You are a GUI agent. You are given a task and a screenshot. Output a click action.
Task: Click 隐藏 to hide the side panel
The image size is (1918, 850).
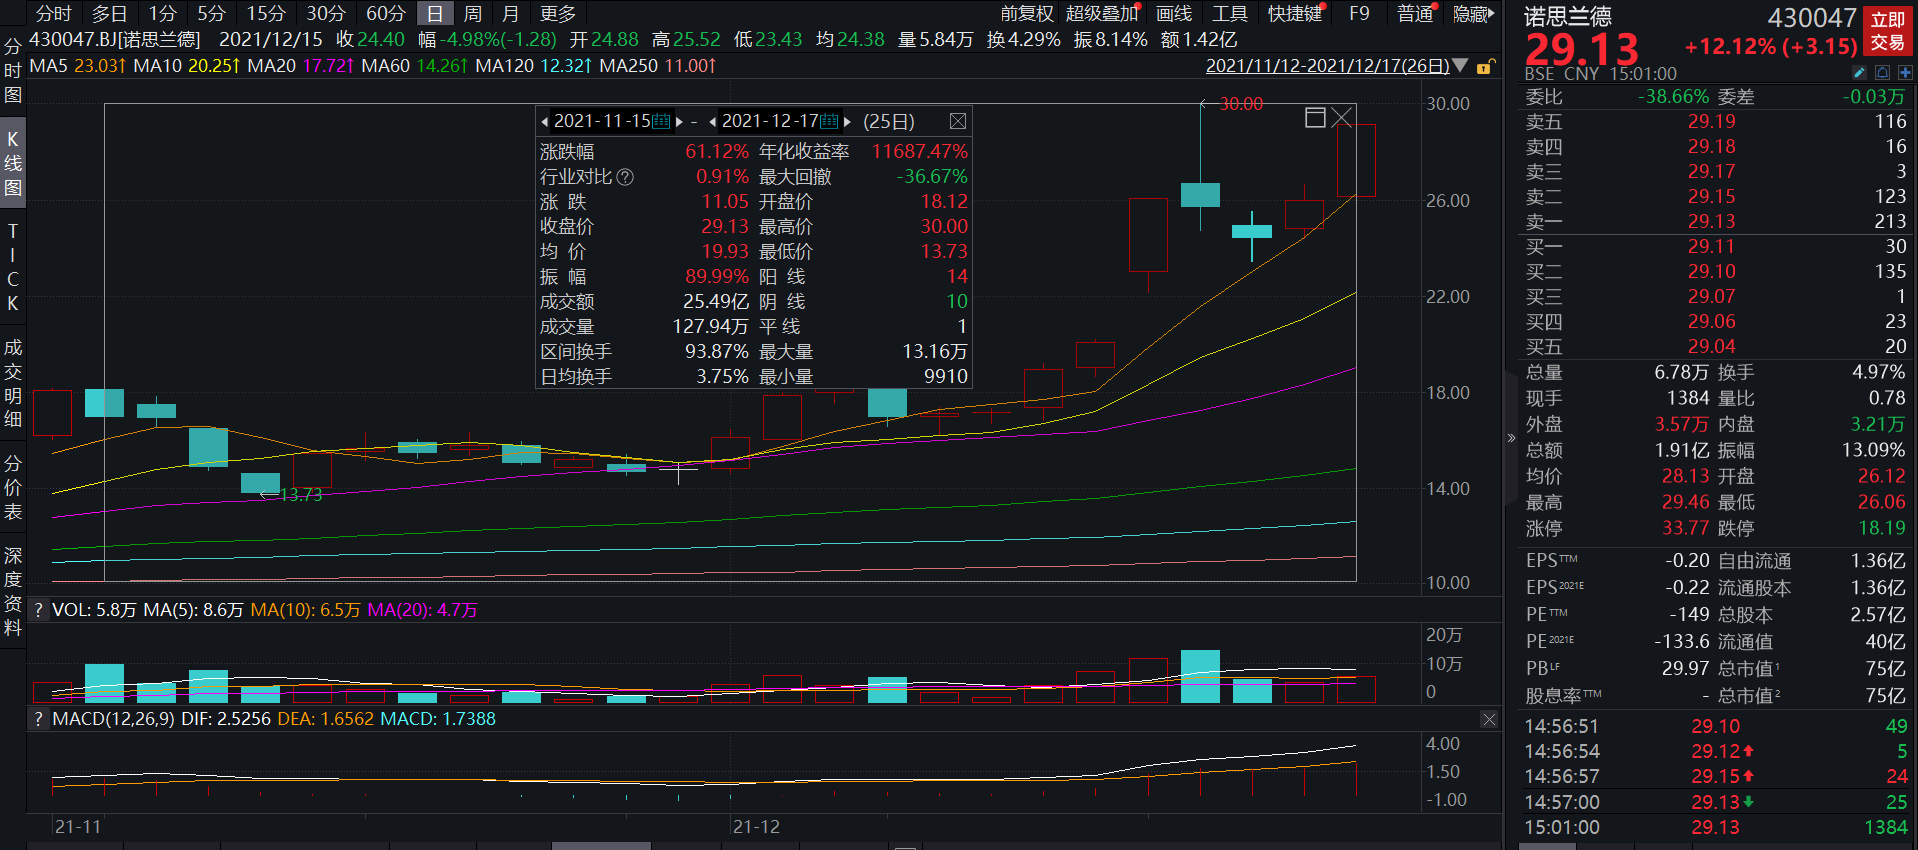(x=1473, y=13)
